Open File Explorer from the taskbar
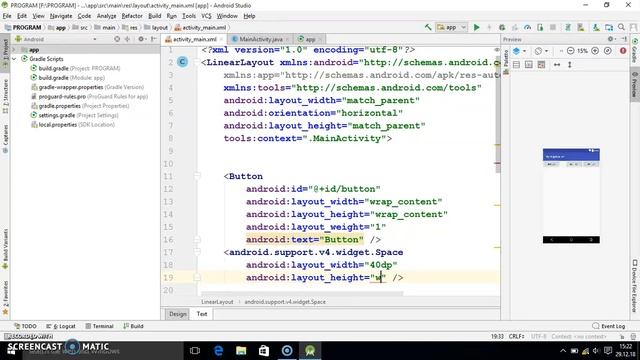 (241, 351)
